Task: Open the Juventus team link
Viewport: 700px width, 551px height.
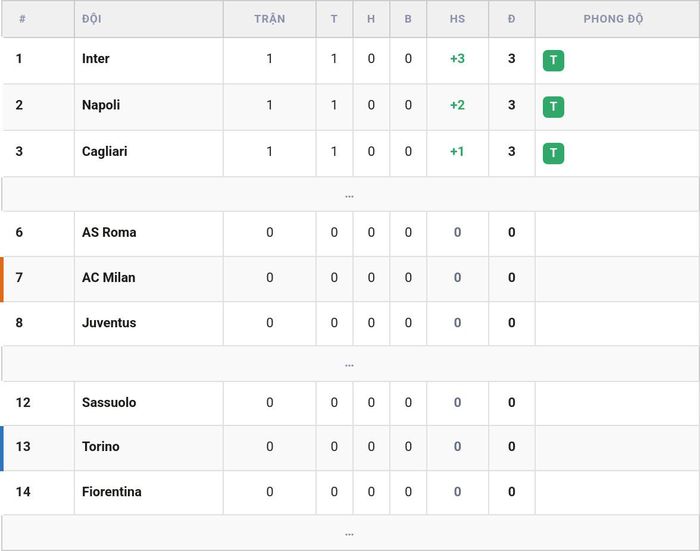Action: pos(109,322)
